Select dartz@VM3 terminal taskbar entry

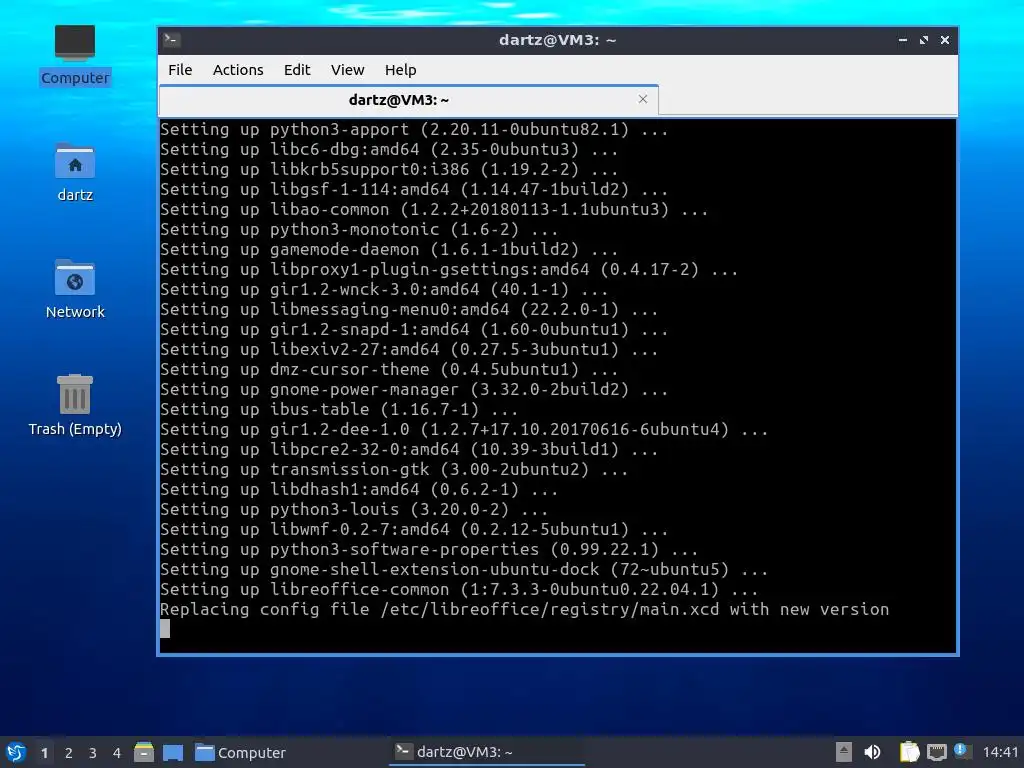pos(487,752)
